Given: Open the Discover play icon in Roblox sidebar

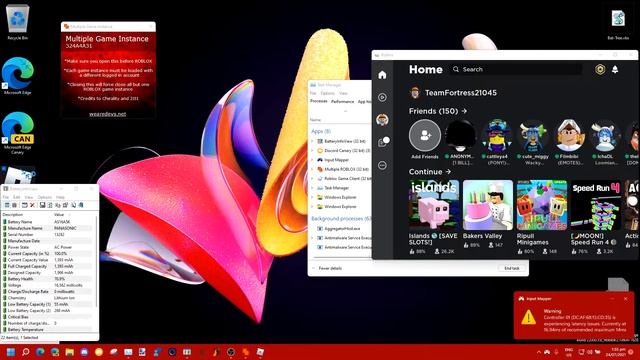Looking at the screenshot, I should 382,97.
